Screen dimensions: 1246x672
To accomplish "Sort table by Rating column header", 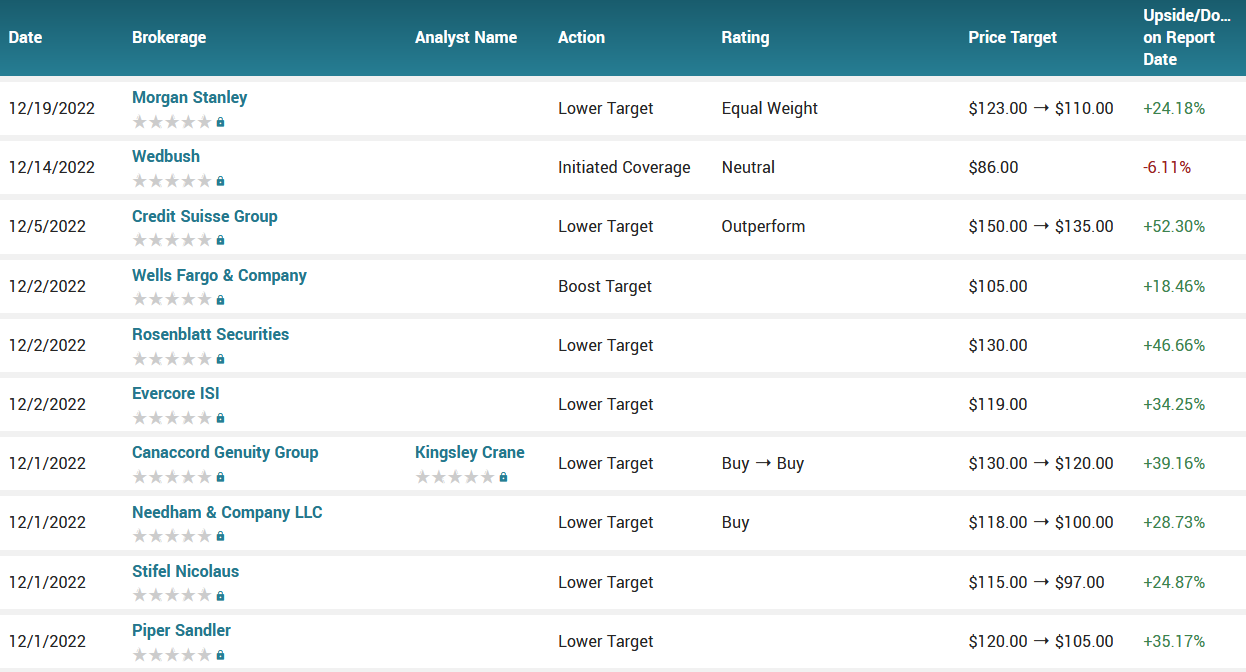I will [745, 38].
